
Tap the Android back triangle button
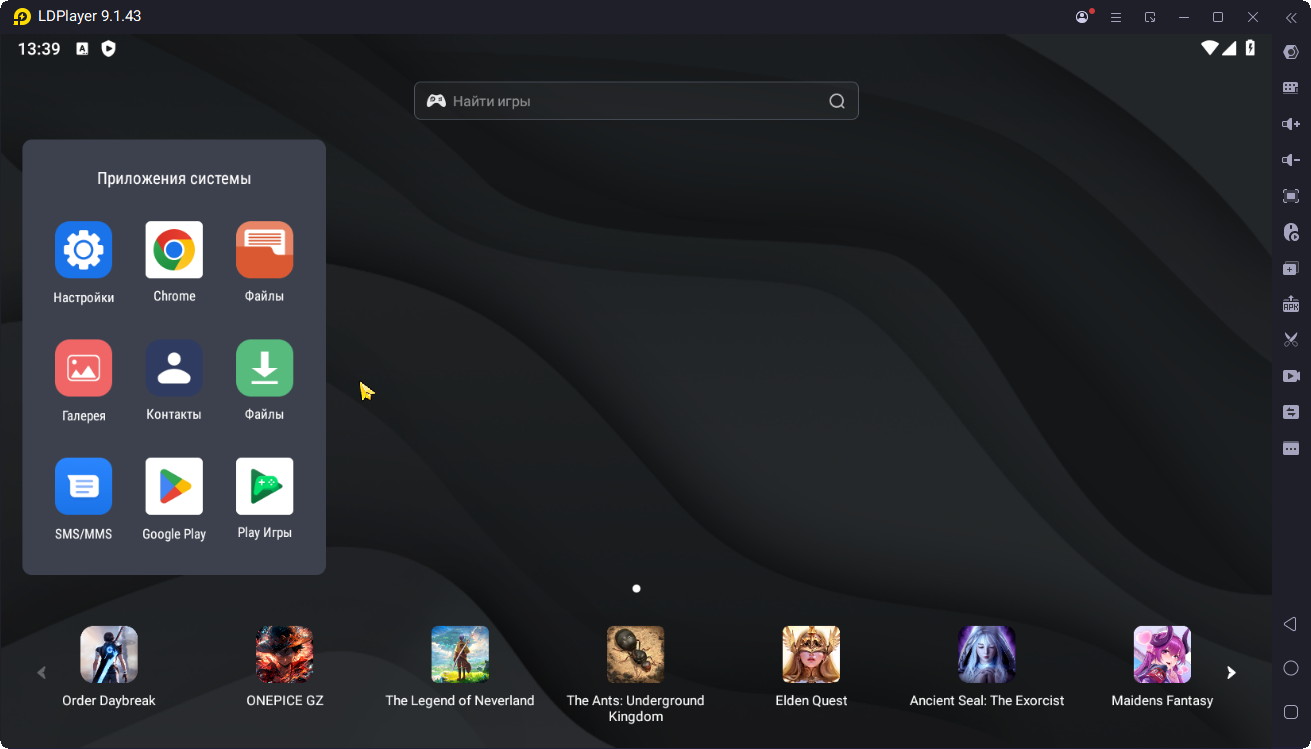[1290, 624]
